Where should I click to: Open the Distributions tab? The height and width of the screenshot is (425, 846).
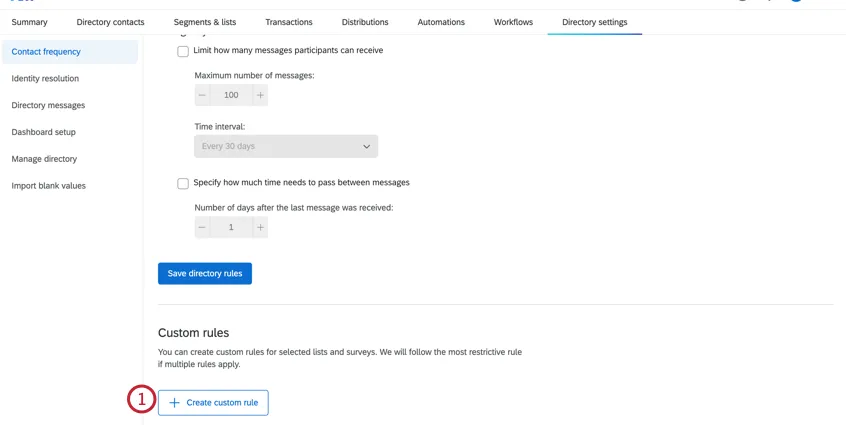click(365, 22)
